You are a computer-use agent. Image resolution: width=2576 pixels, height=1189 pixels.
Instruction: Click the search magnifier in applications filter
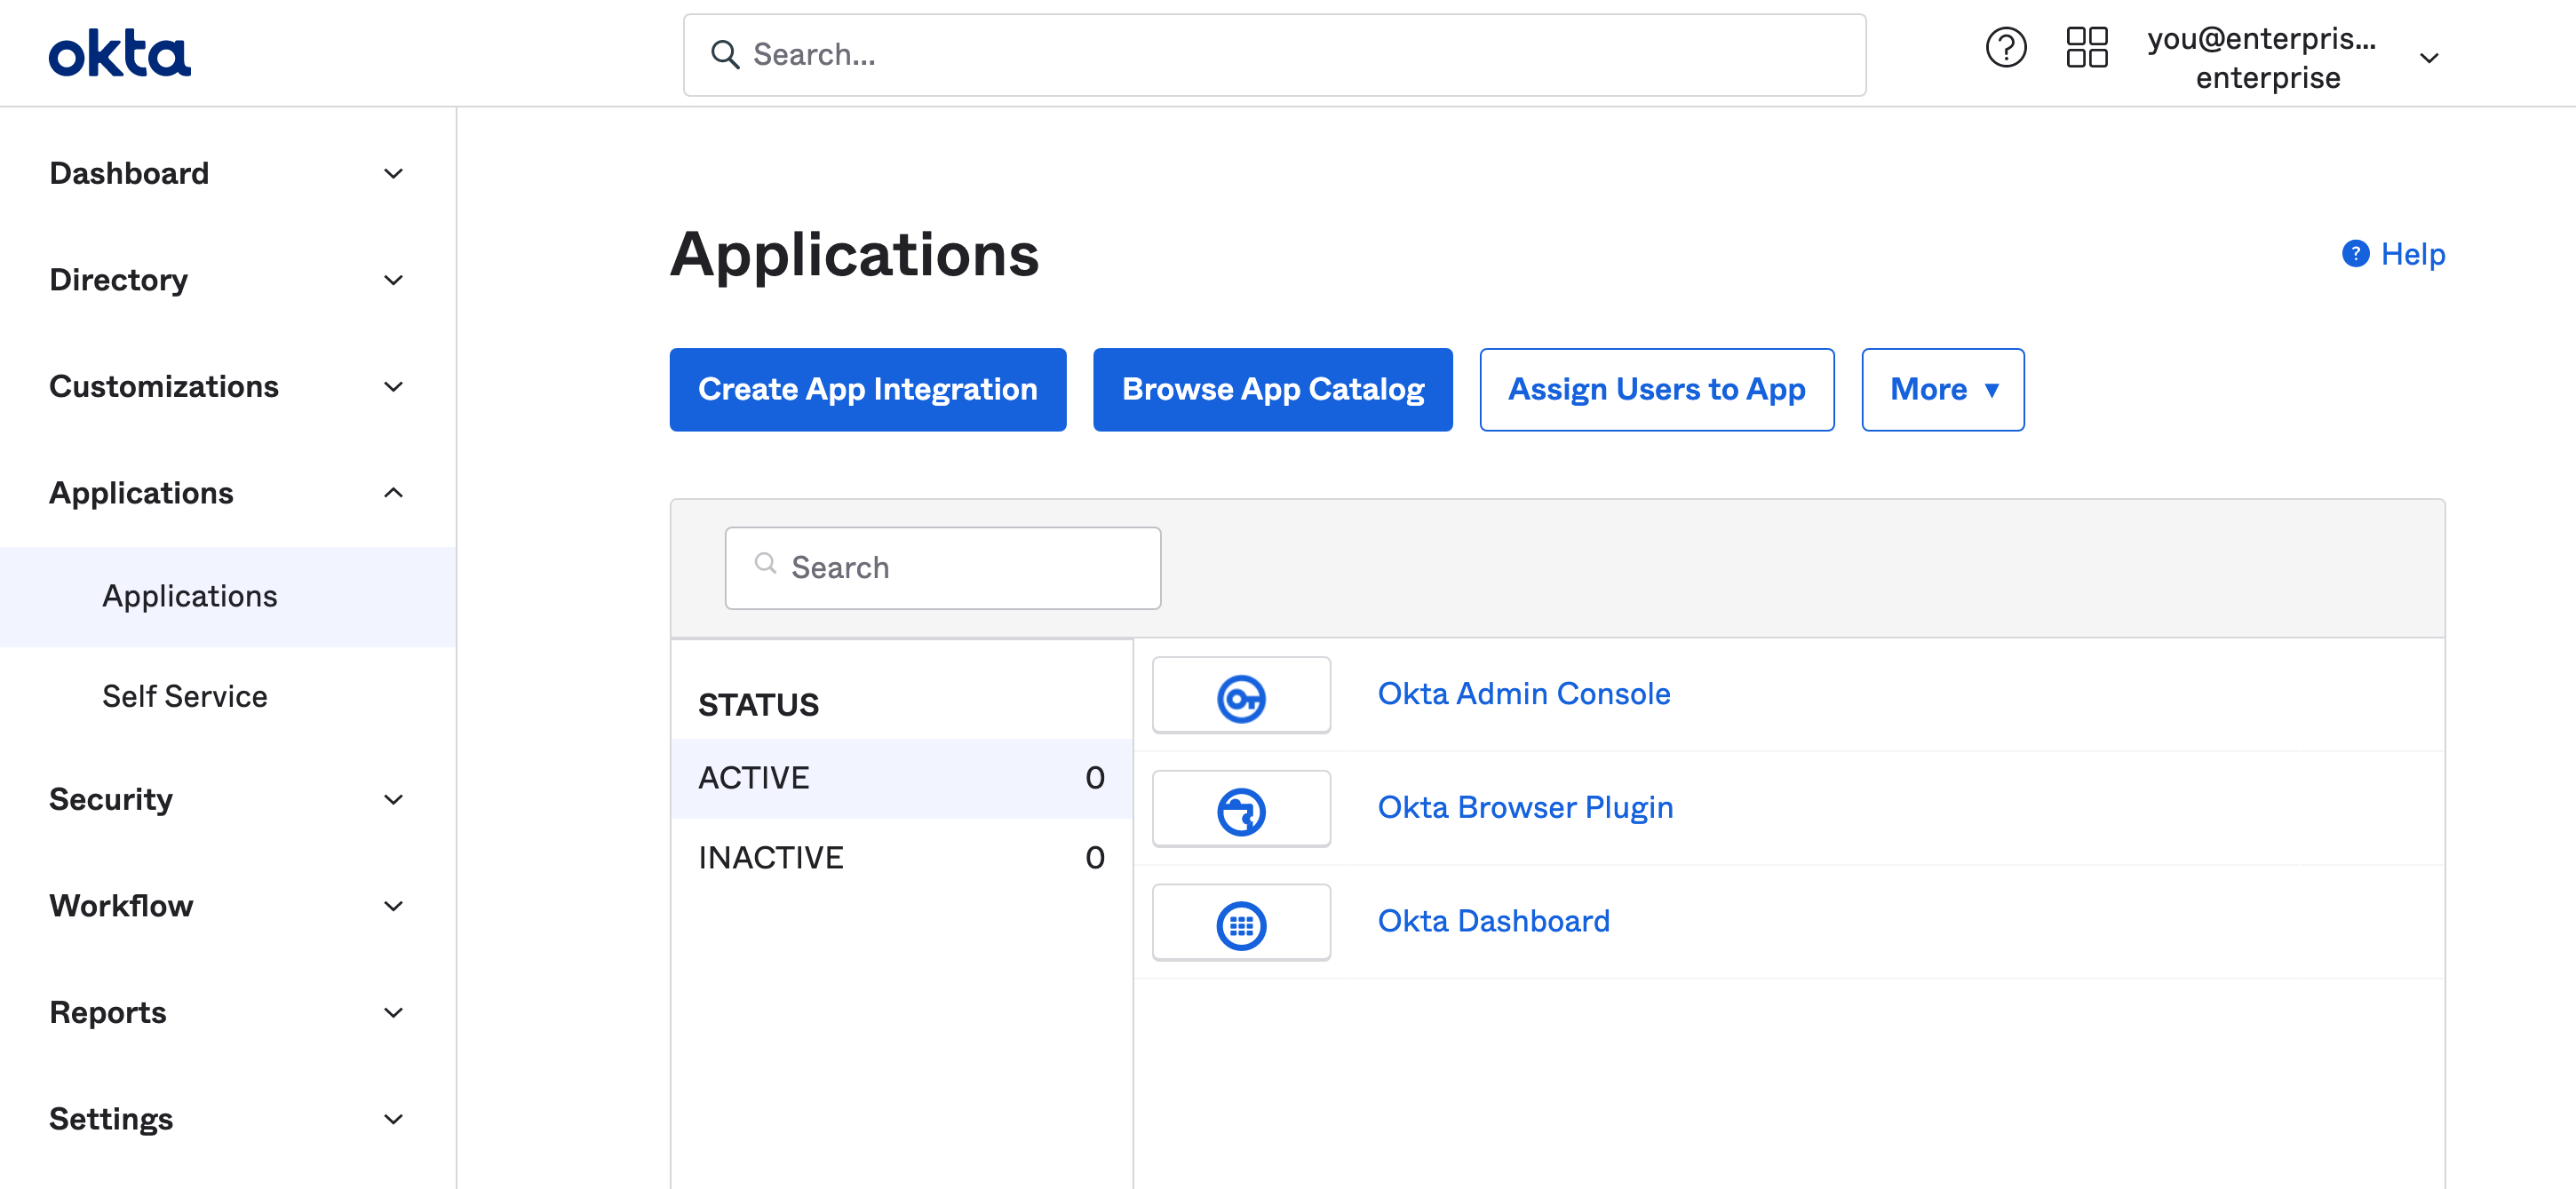767,565
